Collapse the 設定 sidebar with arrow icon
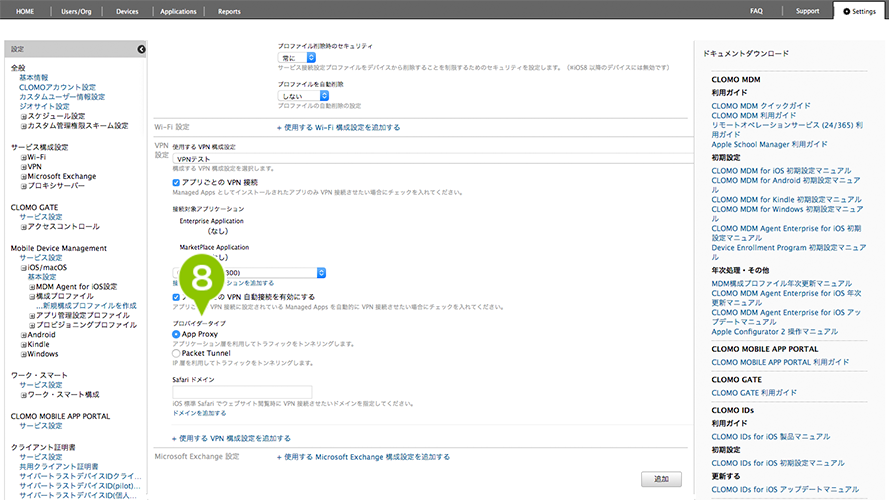This screenshot has height=500, width=889. point(141,49)
